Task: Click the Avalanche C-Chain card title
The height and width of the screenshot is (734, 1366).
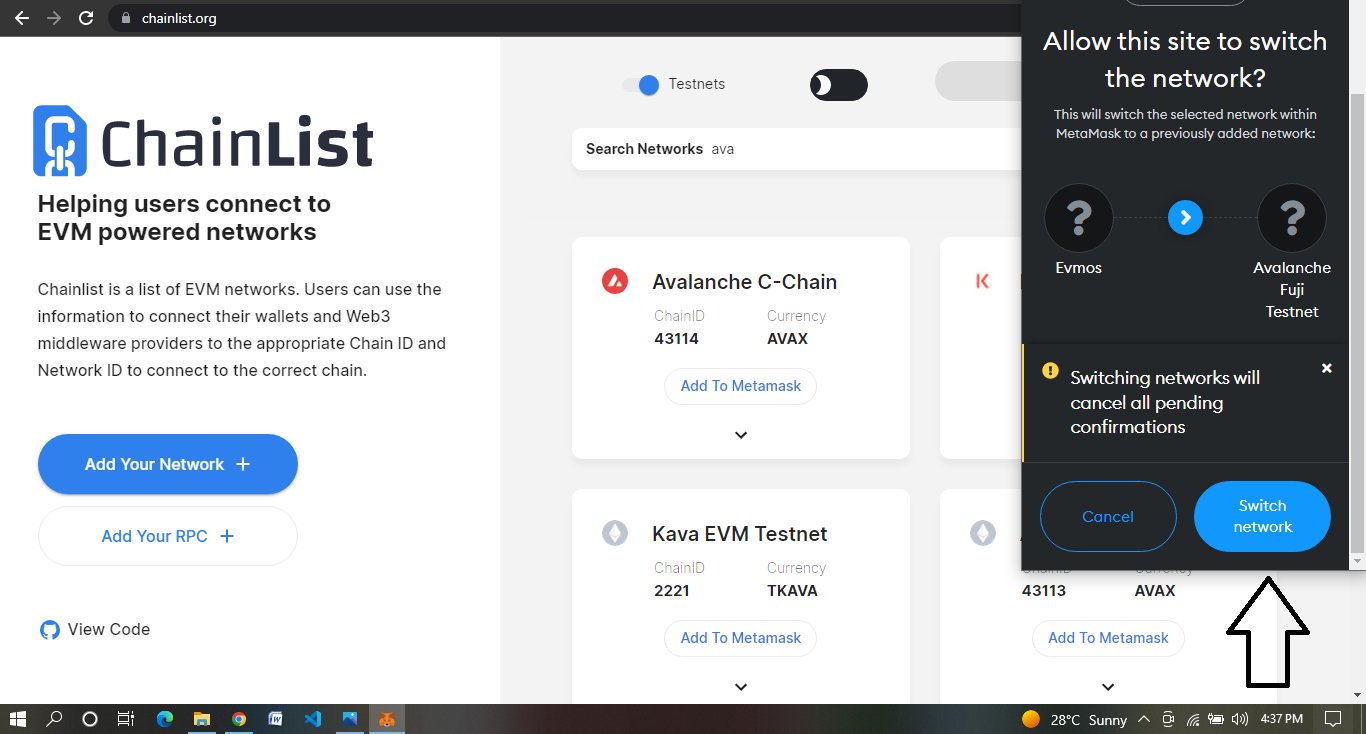Action: [x=745, y=282]
